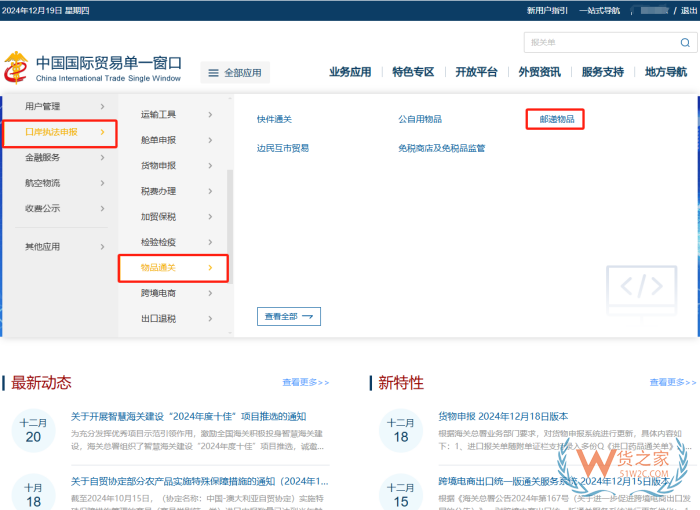Open the 快件通关 link
Viewport: 700px width, 510px height.
tap(274, 119)
